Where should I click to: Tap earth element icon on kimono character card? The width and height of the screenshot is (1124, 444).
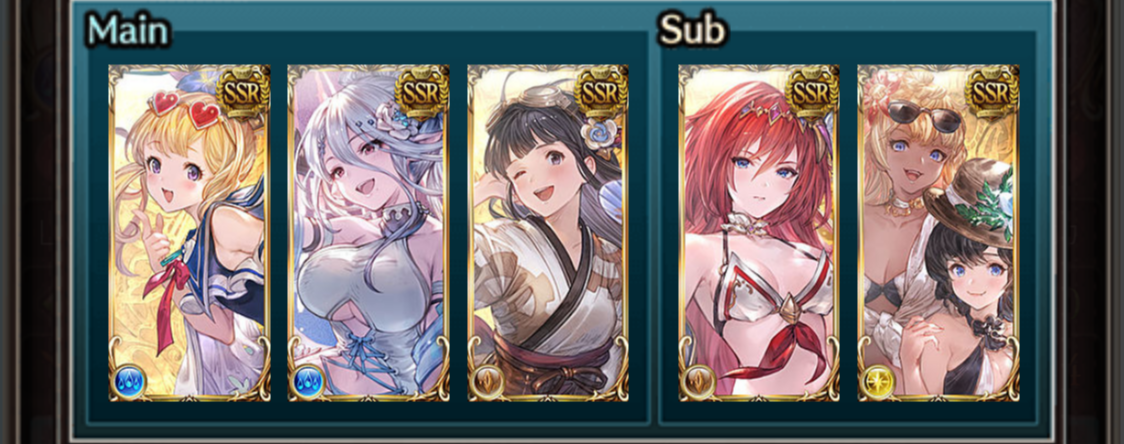[x=488, y=382]
